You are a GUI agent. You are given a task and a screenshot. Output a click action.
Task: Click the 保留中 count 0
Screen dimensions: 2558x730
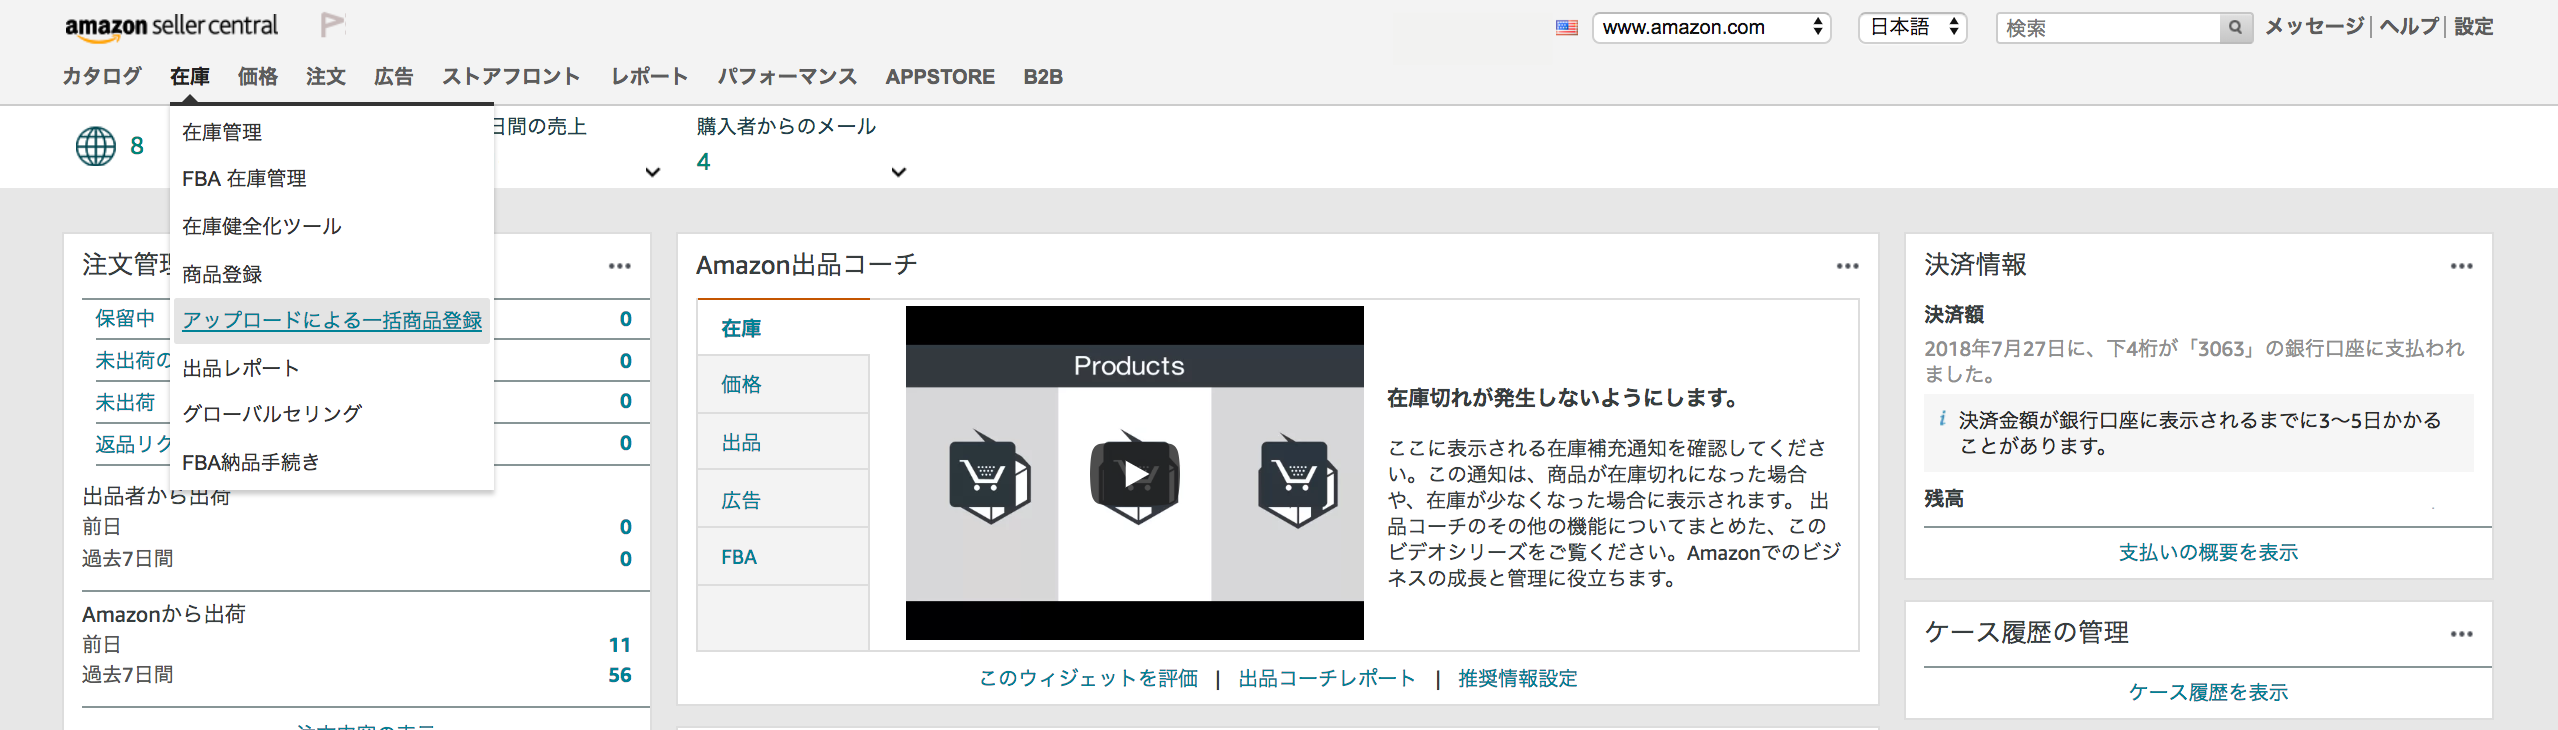pyautogui.click(x=626, y=319)
